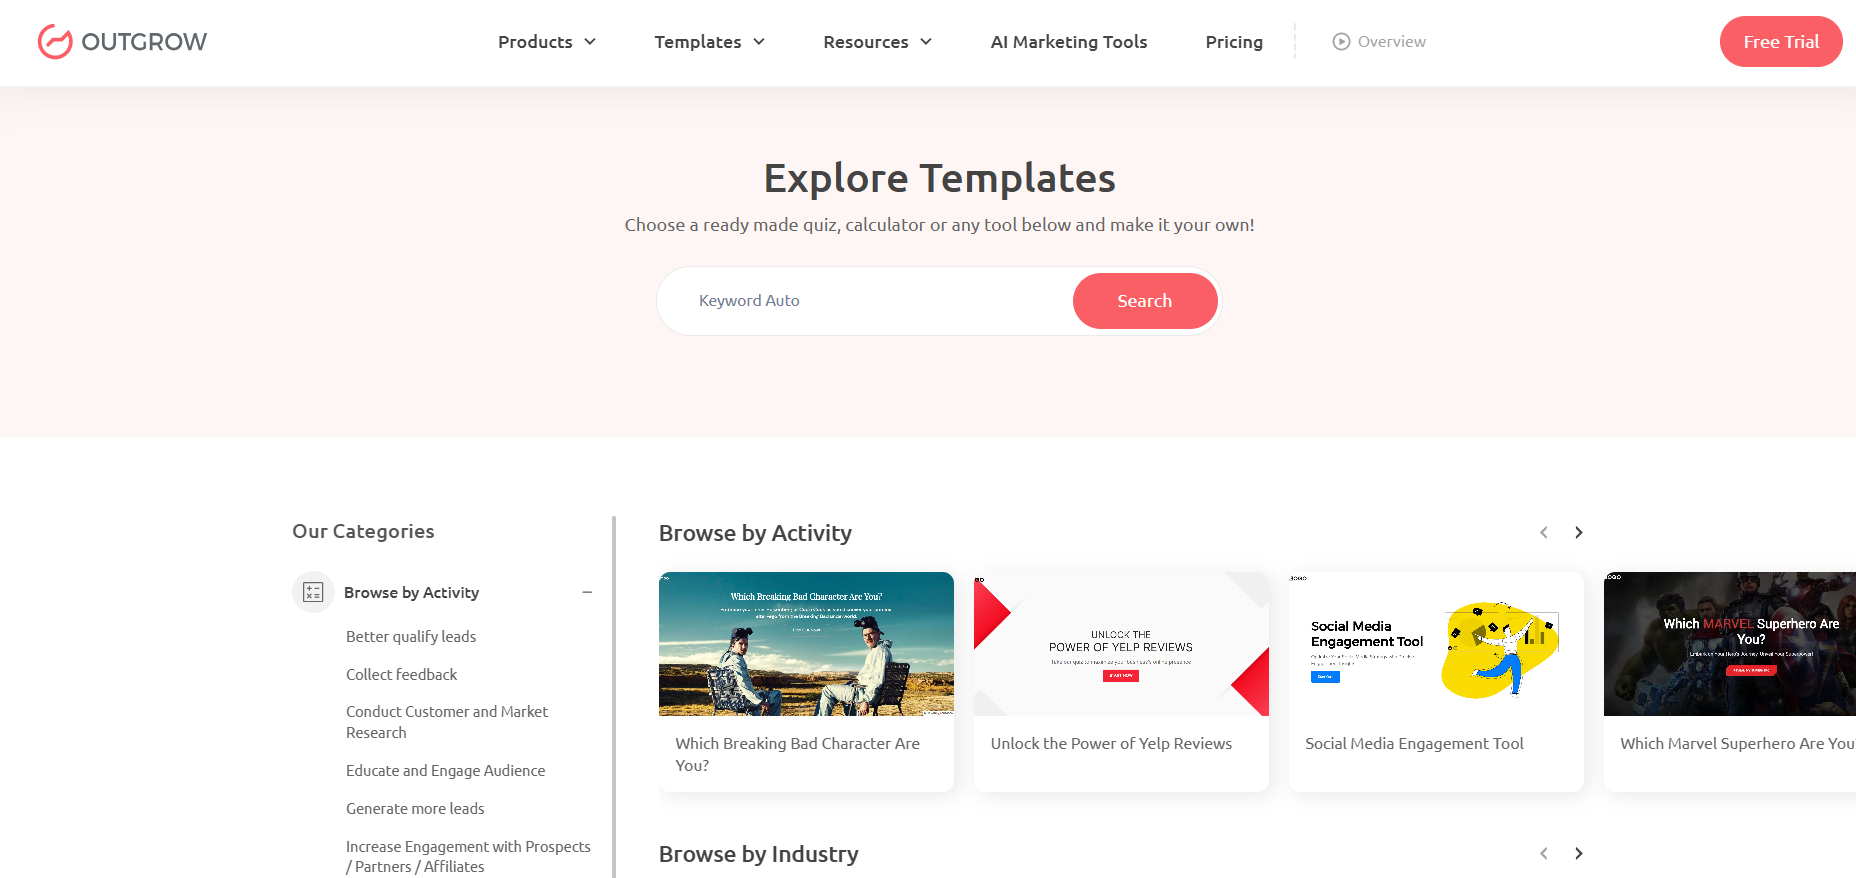Open AI Marketing Tools page
The width and height of the screenshot is (1856, 878).
(x=1068, y=42)
